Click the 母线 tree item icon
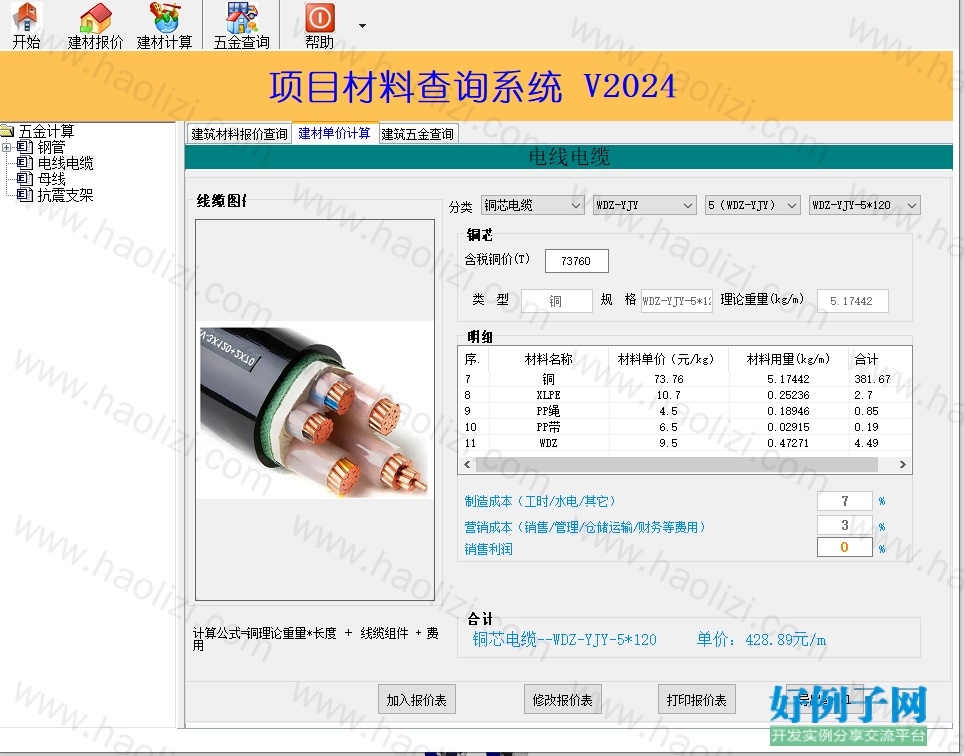964x756 pixels. [25, 179]
